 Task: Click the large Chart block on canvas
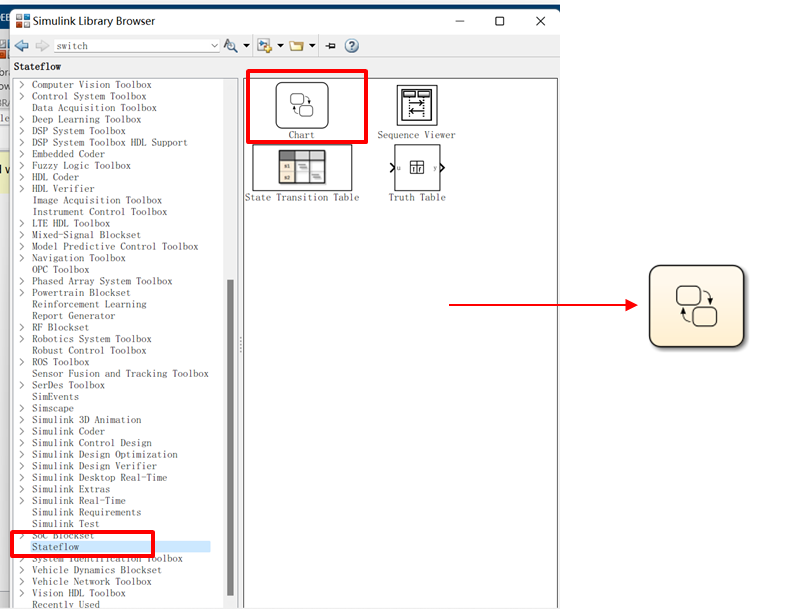pos(696,306)
